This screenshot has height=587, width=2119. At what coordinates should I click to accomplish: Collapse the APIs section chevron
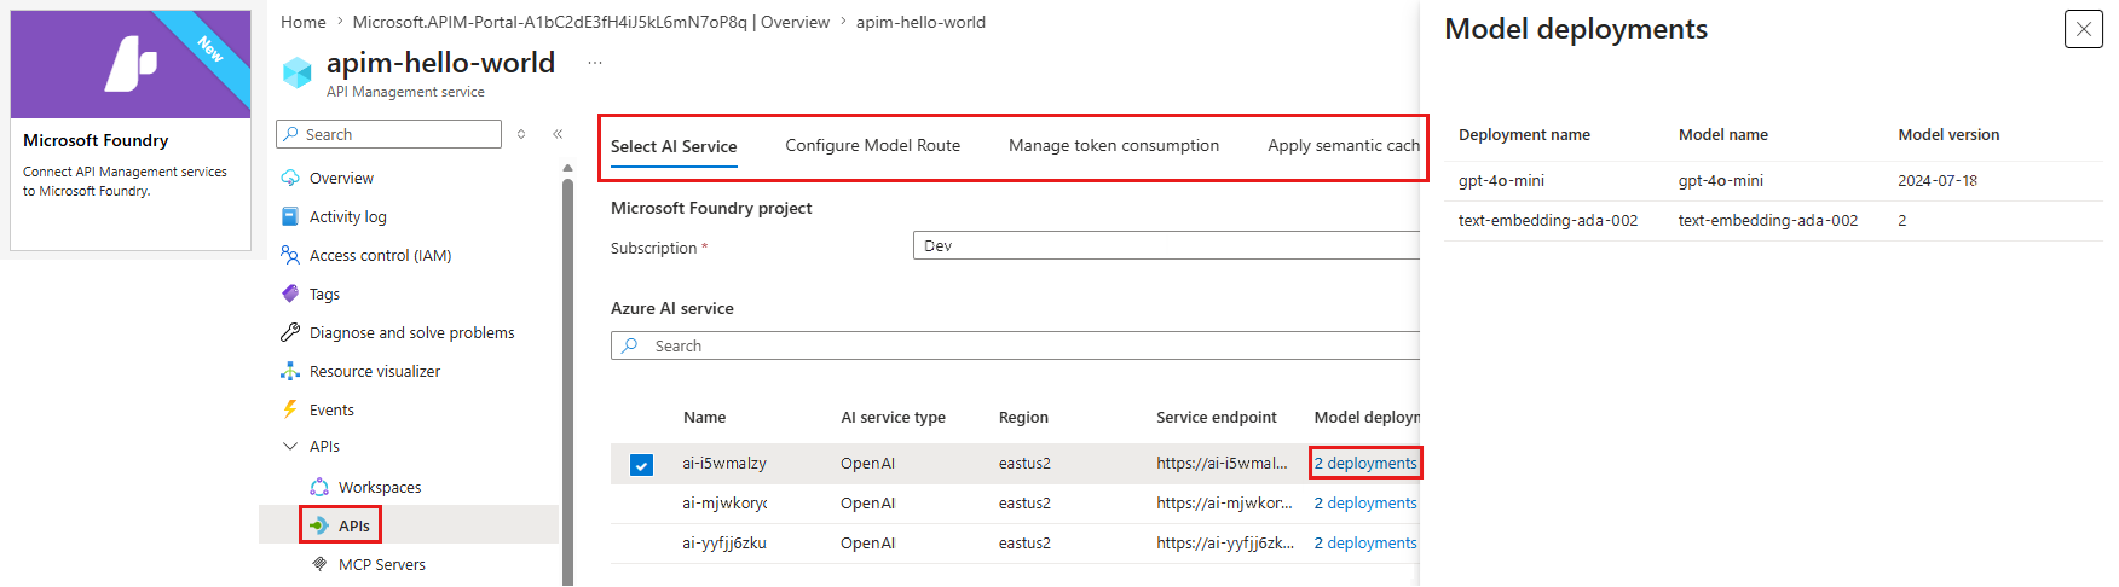coord(291,446)
